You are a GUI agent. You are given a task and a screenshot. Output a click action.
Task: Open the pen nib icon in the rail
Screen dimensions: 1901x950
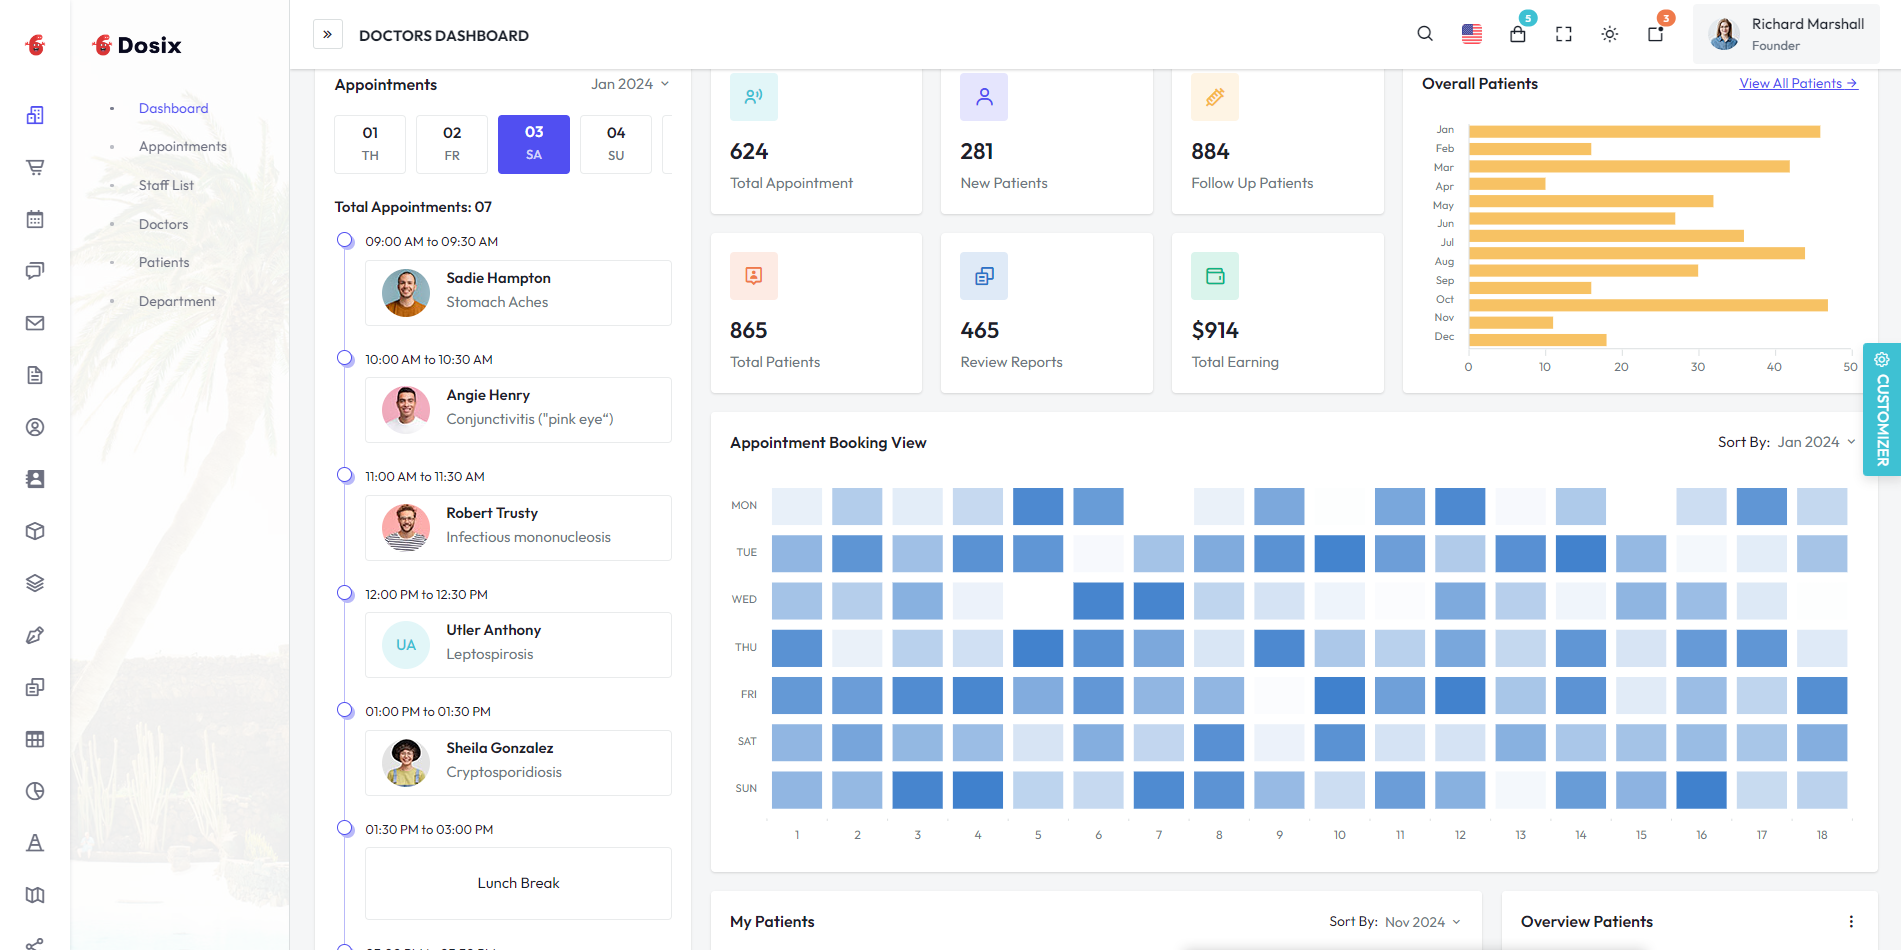pyautogui.click(x=35, y=635)
